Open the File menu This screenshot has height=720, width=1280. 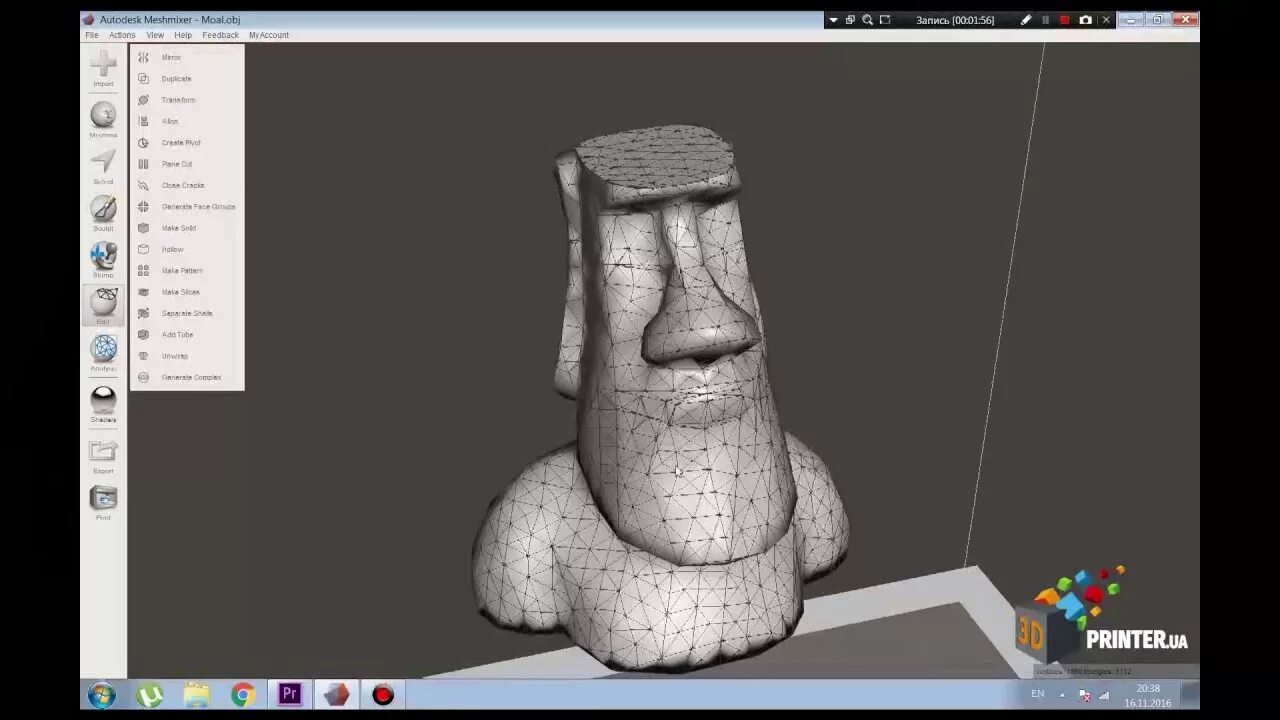coord(92,35)
